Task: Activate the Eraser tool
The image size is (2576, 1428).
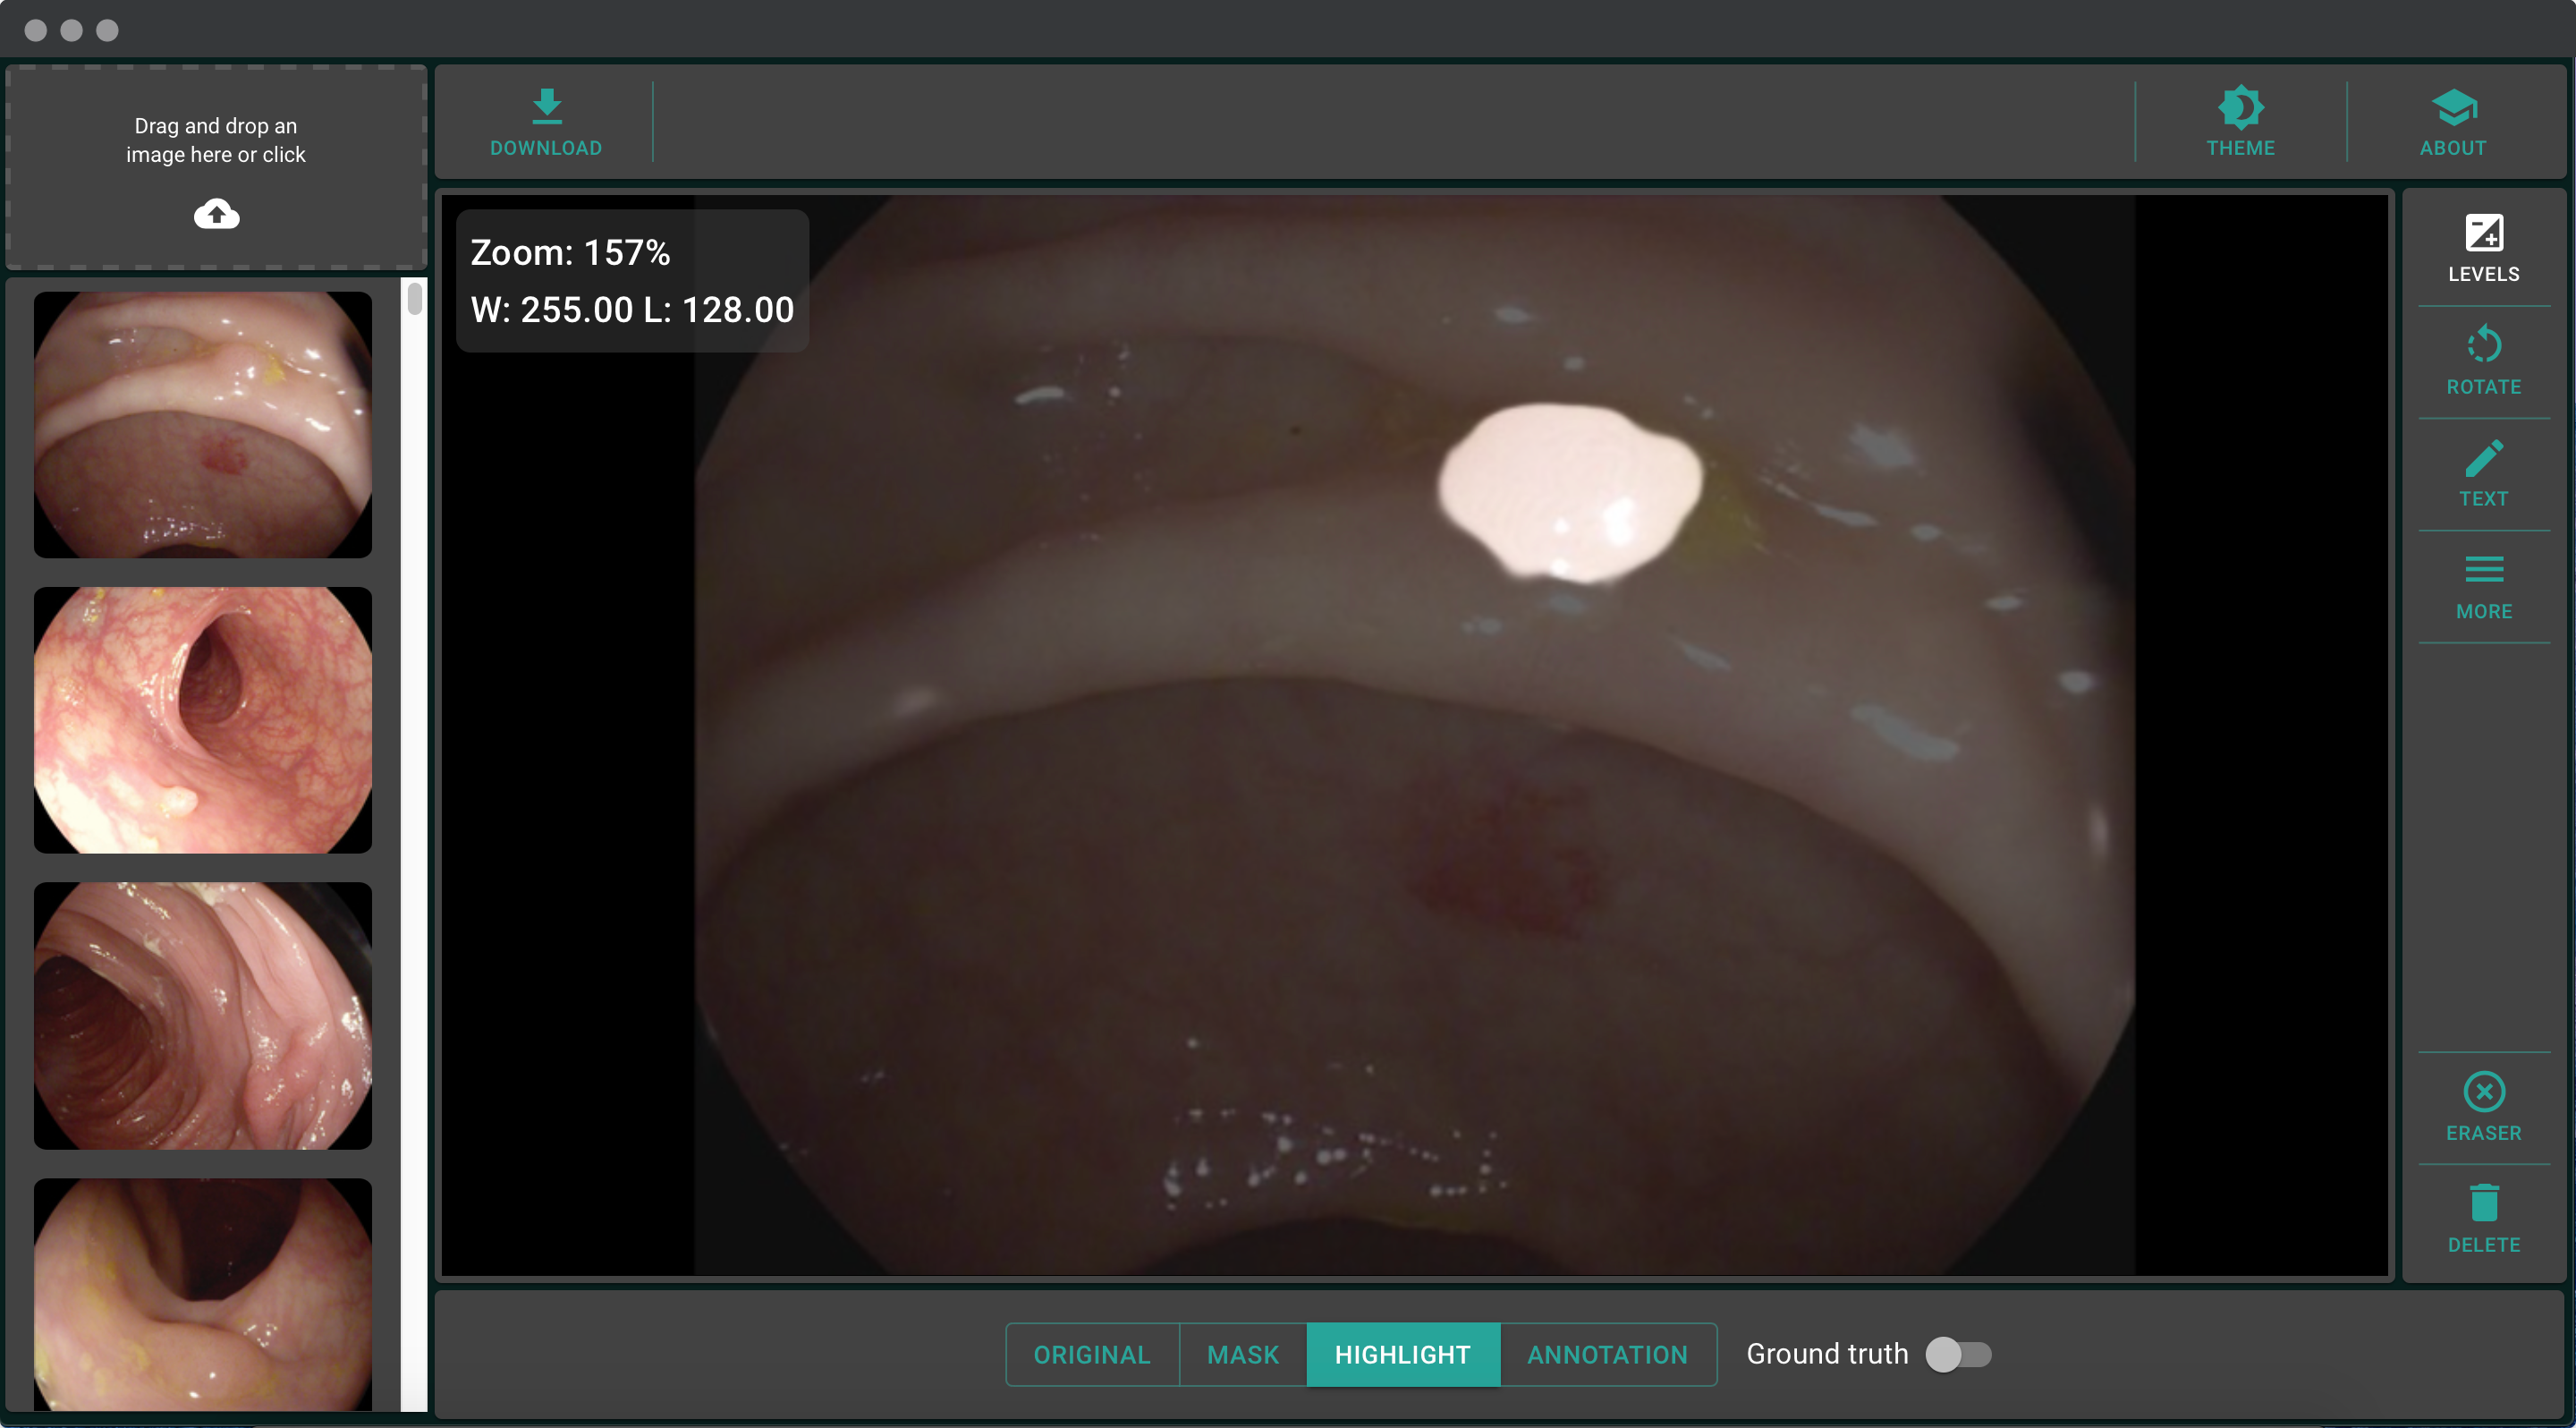Action: coord(2483,1092)
